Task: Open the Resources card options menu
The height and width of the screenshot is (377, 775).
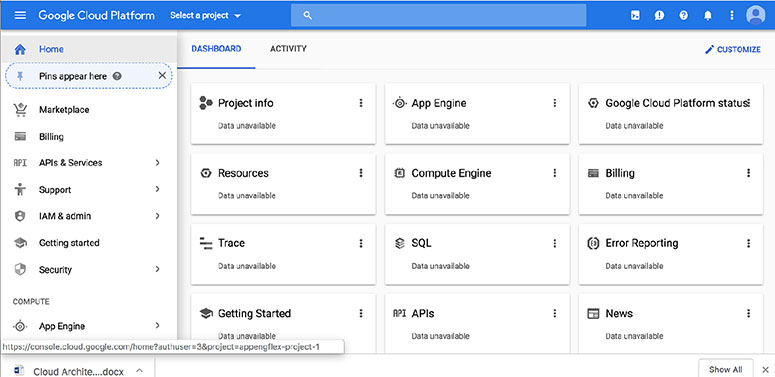Action: coord(361,173)
